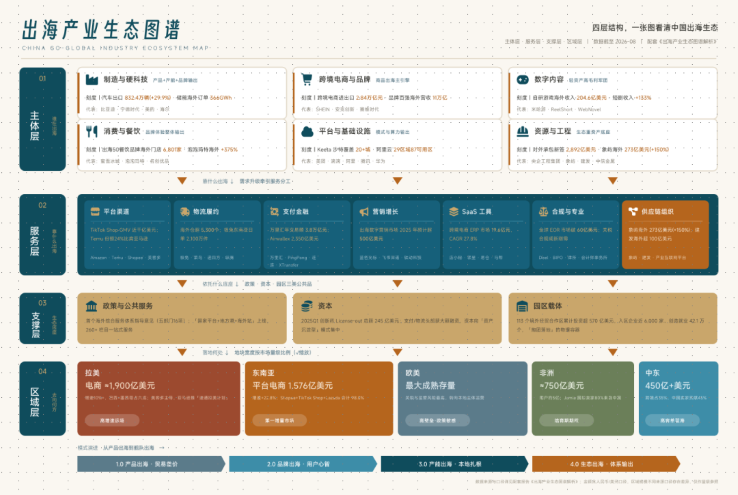Click the megaphone icon for 营销增长
Image resolution: width=738 pixels, height=495 pixels.
[364, 212]
